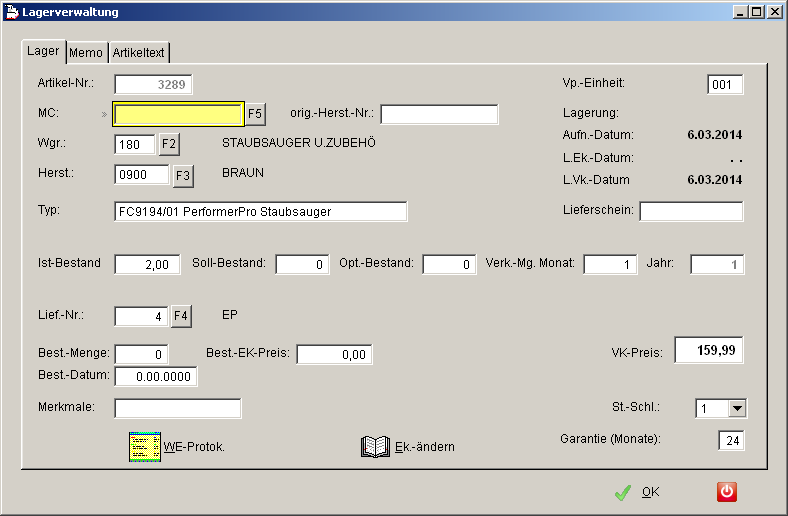Click the L.Vk.-Datum value 6.03.2014
Image resolution: width=788 pixels, height=516 pixels.
715,179
